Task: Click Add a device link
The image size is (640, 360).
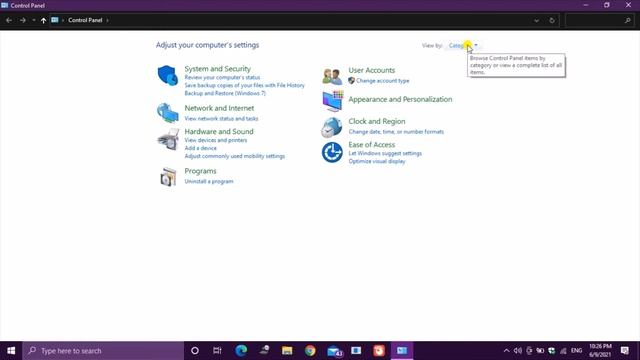Action: [x=200, y=148]
